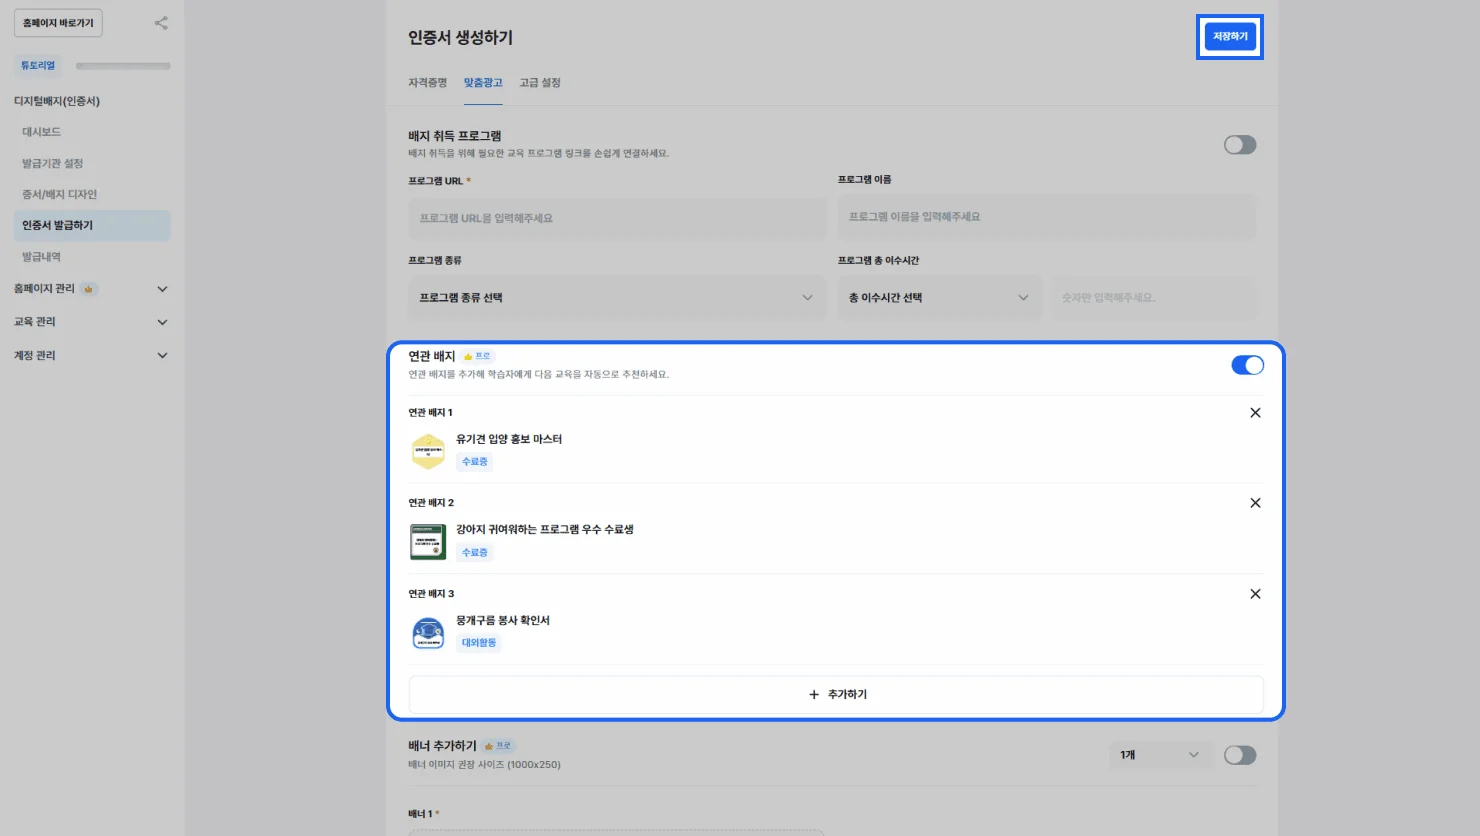The image size is (1480, 836).
Task: Remove 연관 배지 3 with X icon
Action: tap(1255, 594)
